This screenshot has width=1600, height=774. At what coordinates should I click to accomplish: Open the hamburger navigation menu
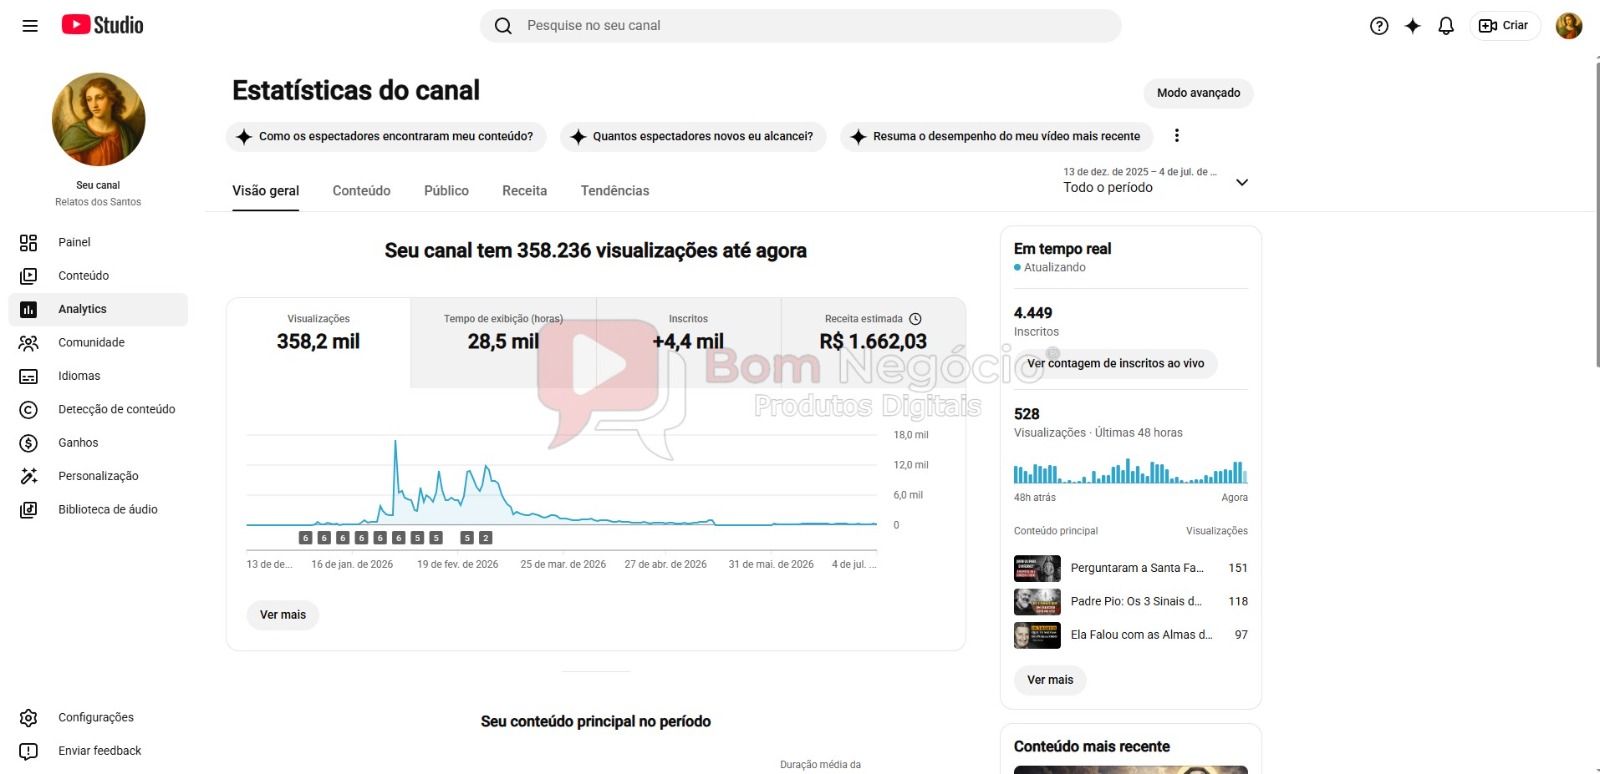point(30,26)
